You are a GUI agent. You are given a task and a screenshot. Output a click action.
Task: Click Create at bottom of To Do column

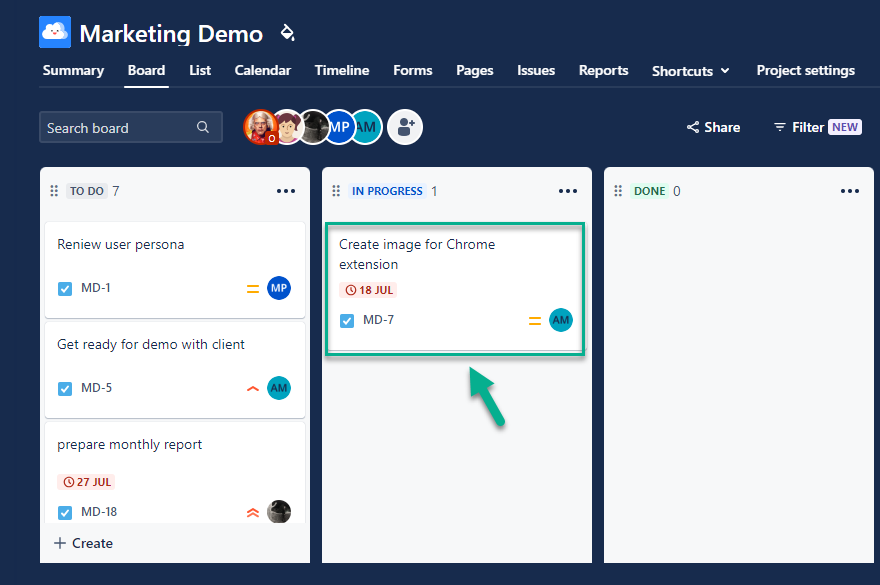point(83,543)
